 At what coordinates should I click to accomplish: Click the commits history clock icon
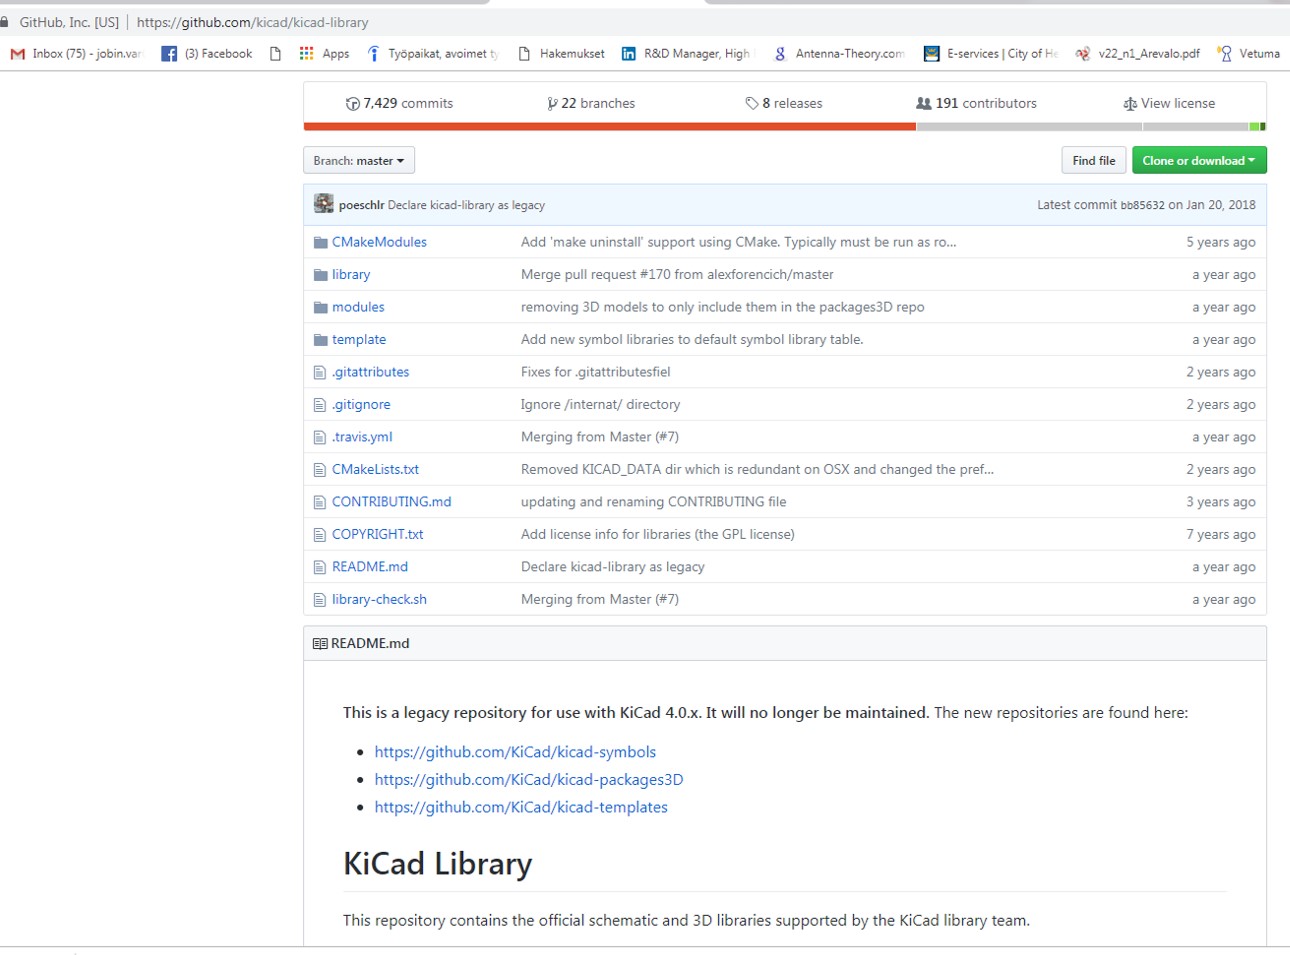pyautogui.click(x=352, y=104)
